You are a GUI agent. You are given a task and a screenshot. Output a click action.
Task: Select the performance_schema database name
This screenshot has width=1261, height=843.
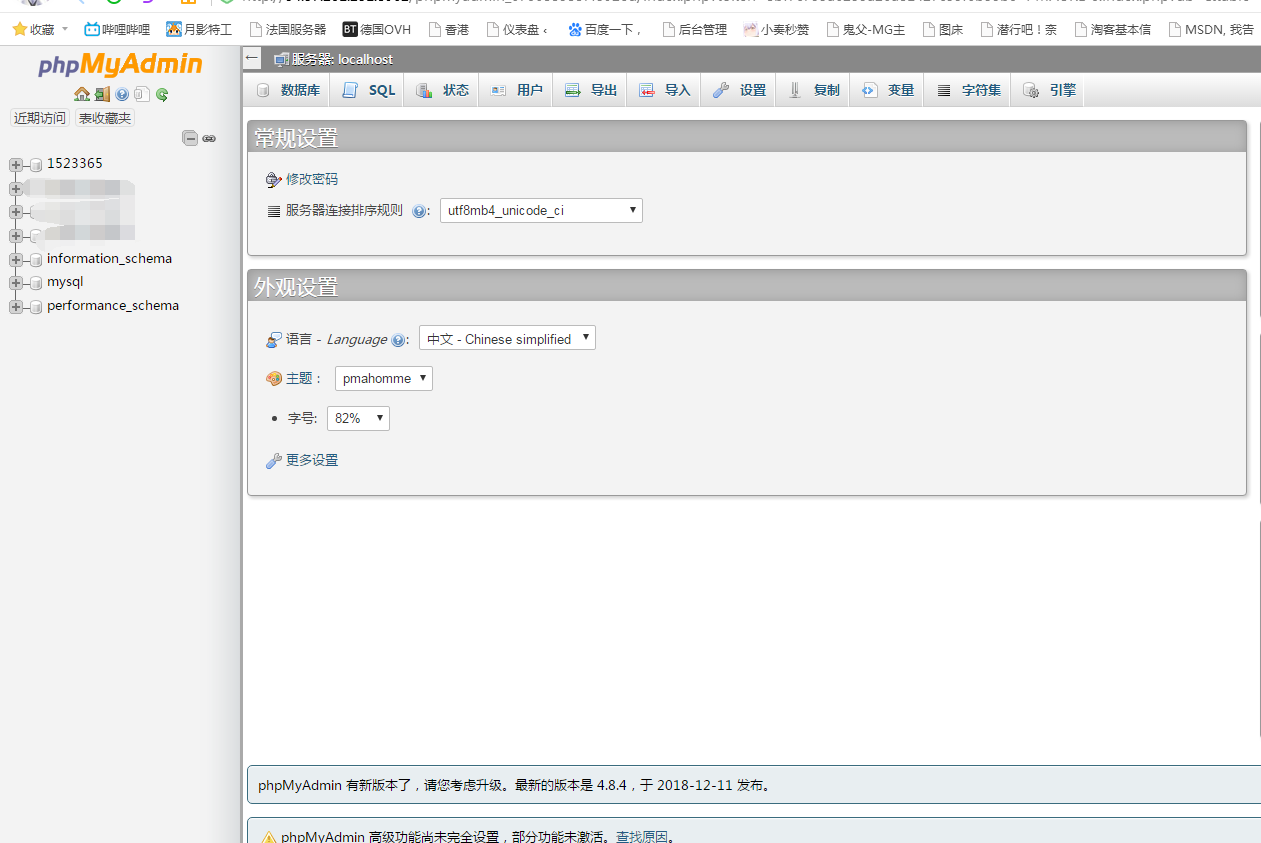click(113, 307)
